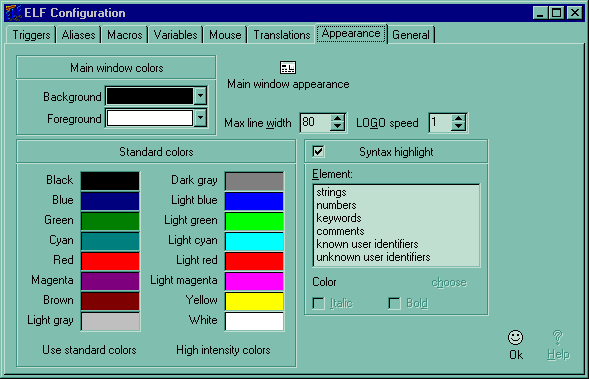Click the ELF title bar application icon

tap(14, 13)
